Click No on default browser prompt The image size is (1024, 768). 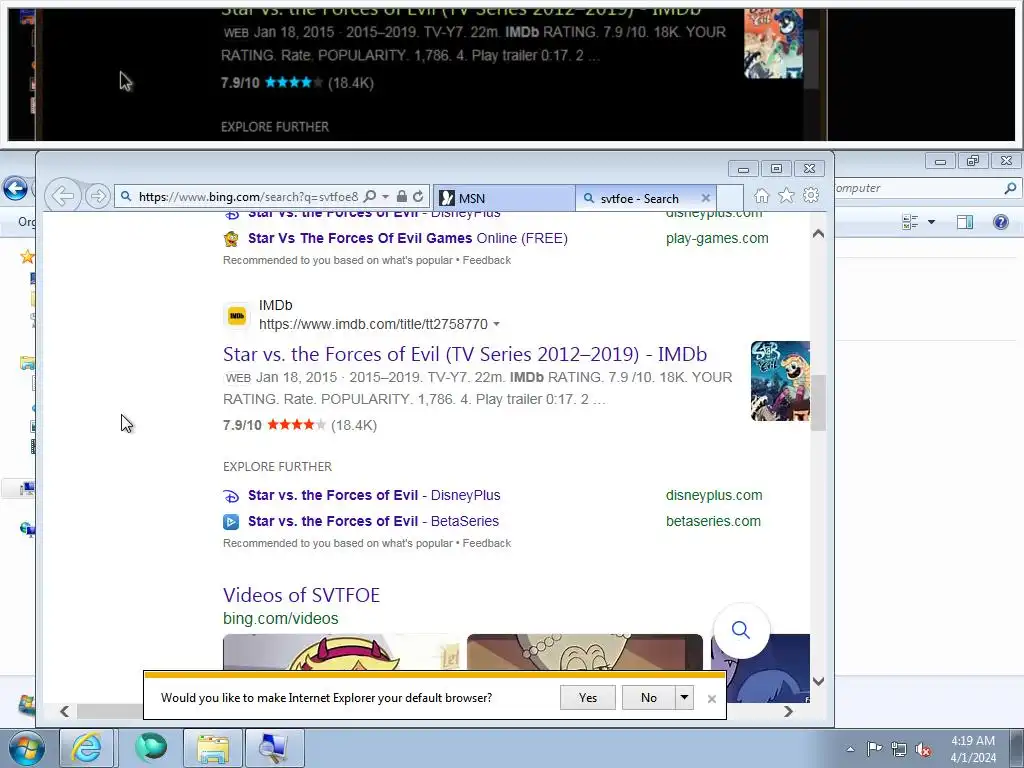pos(648,697)
